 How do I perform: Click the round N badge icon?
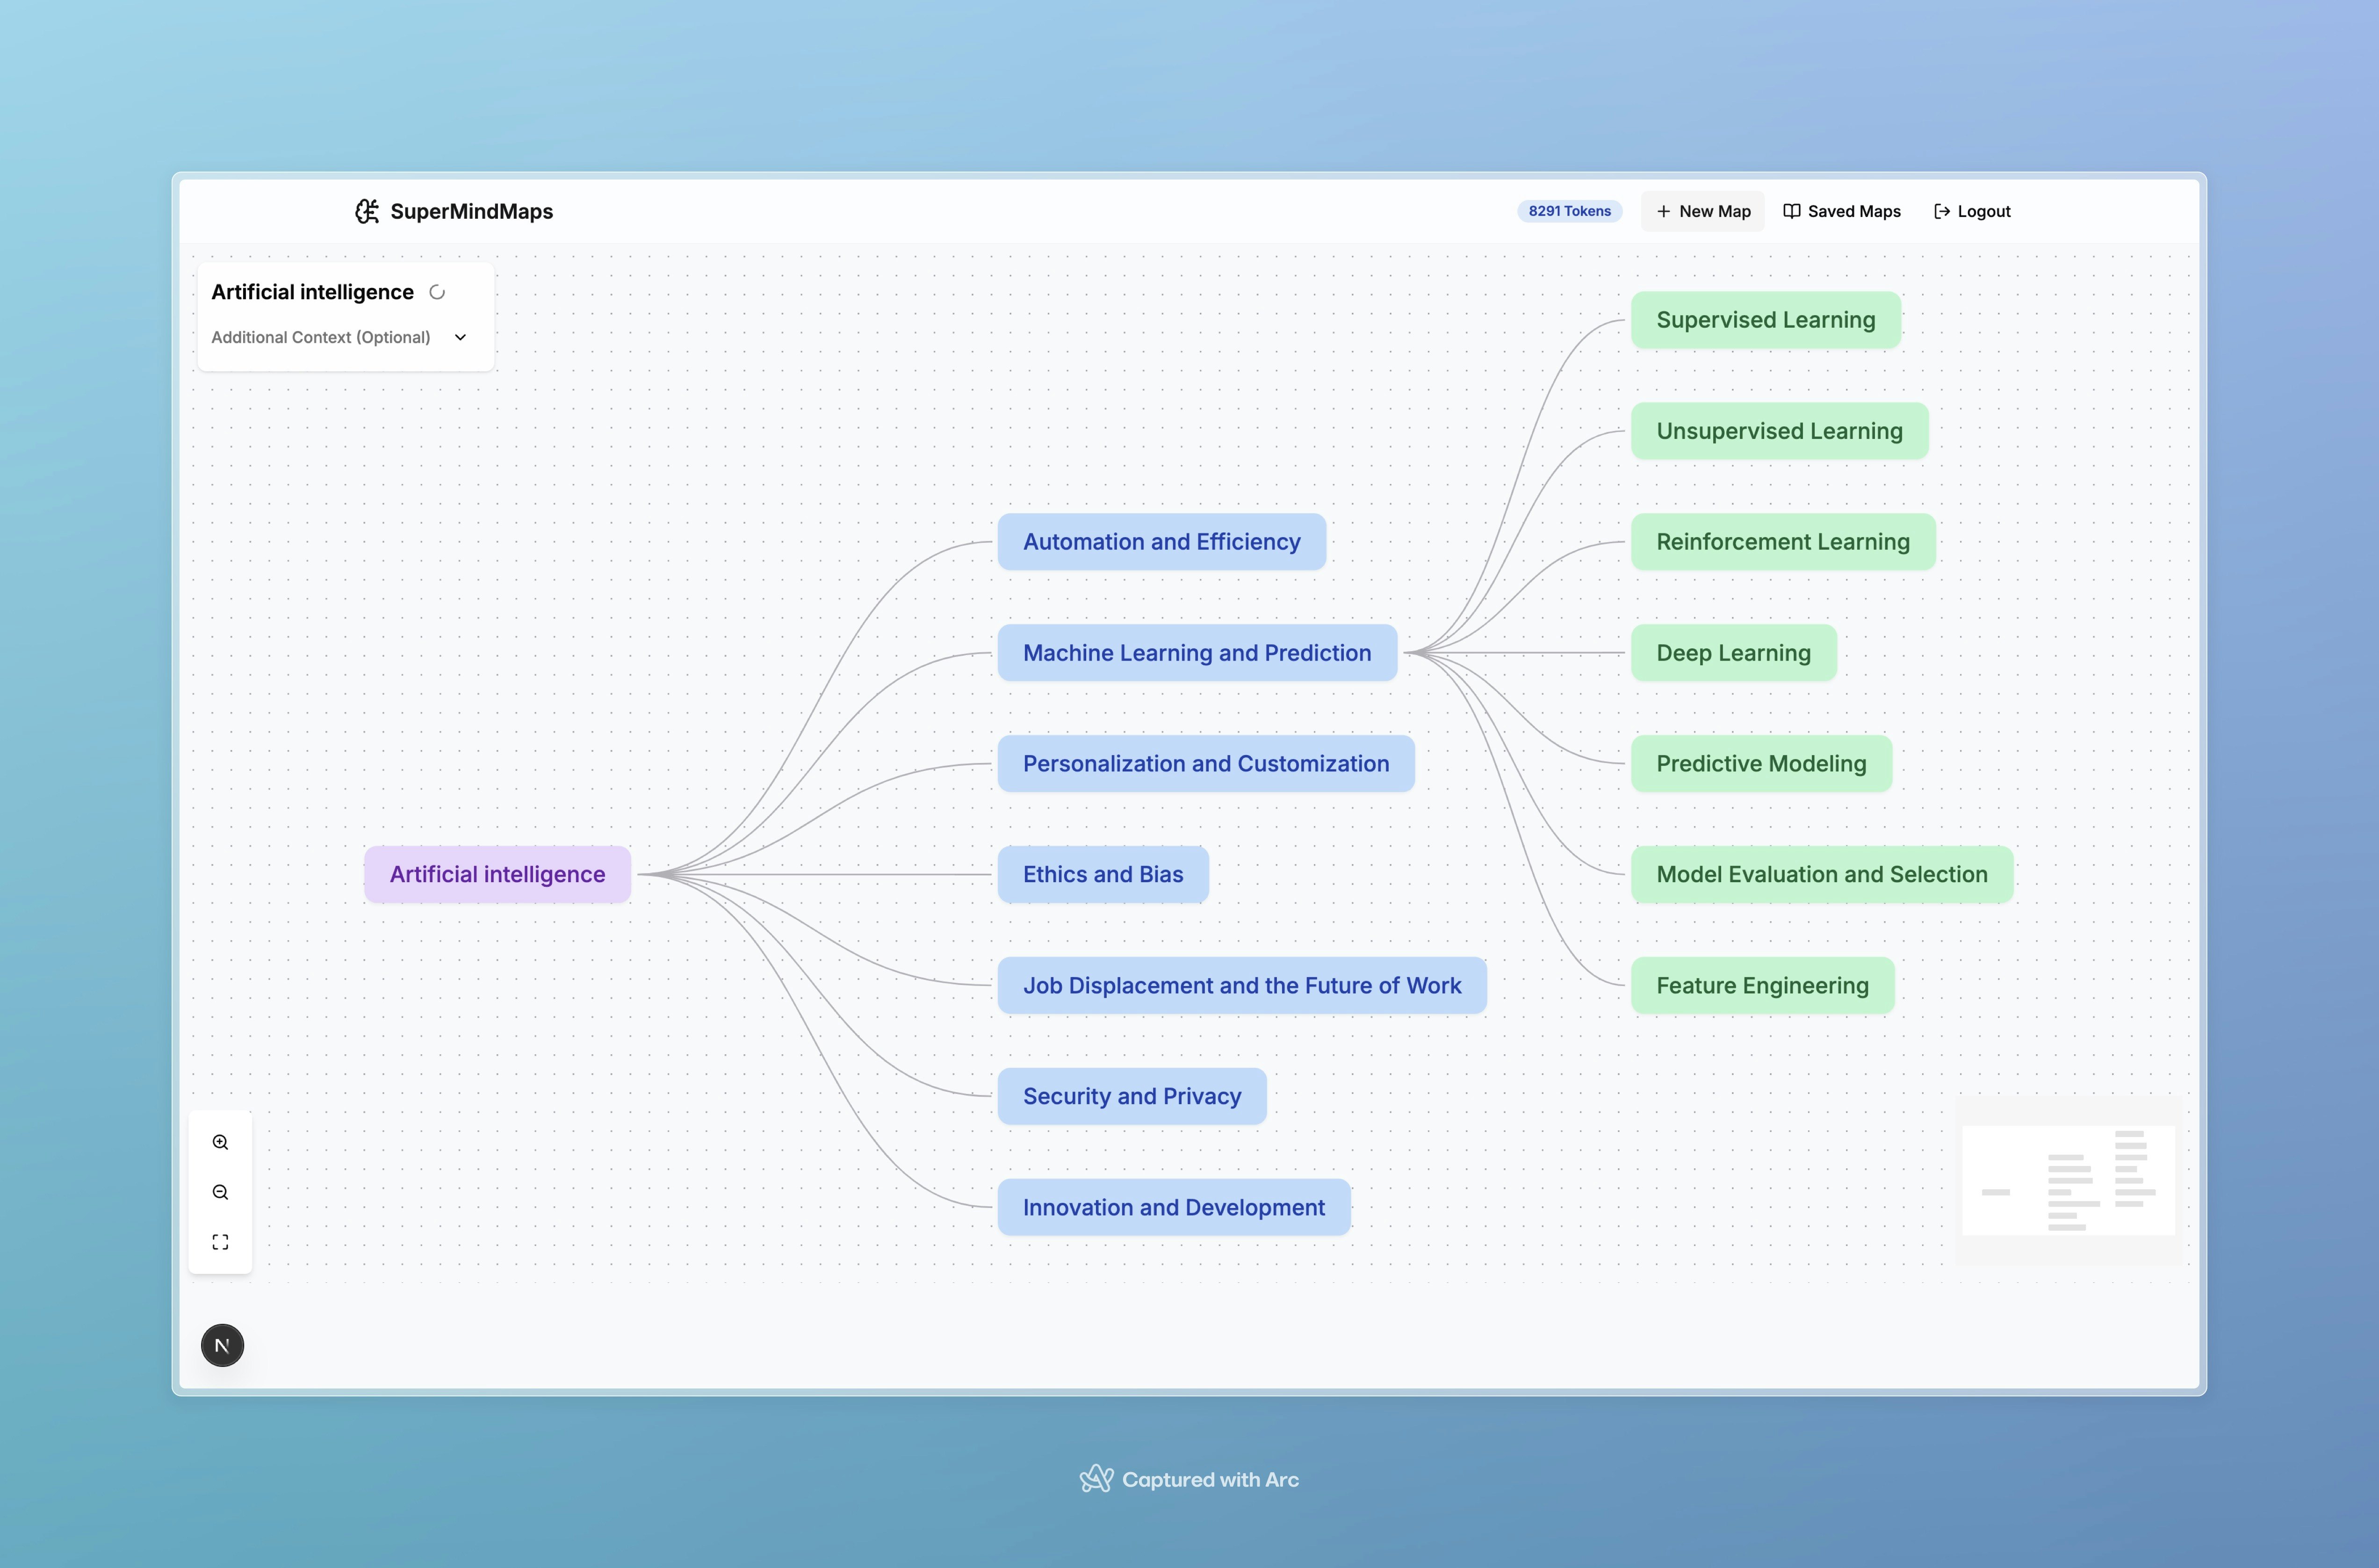222,1345
